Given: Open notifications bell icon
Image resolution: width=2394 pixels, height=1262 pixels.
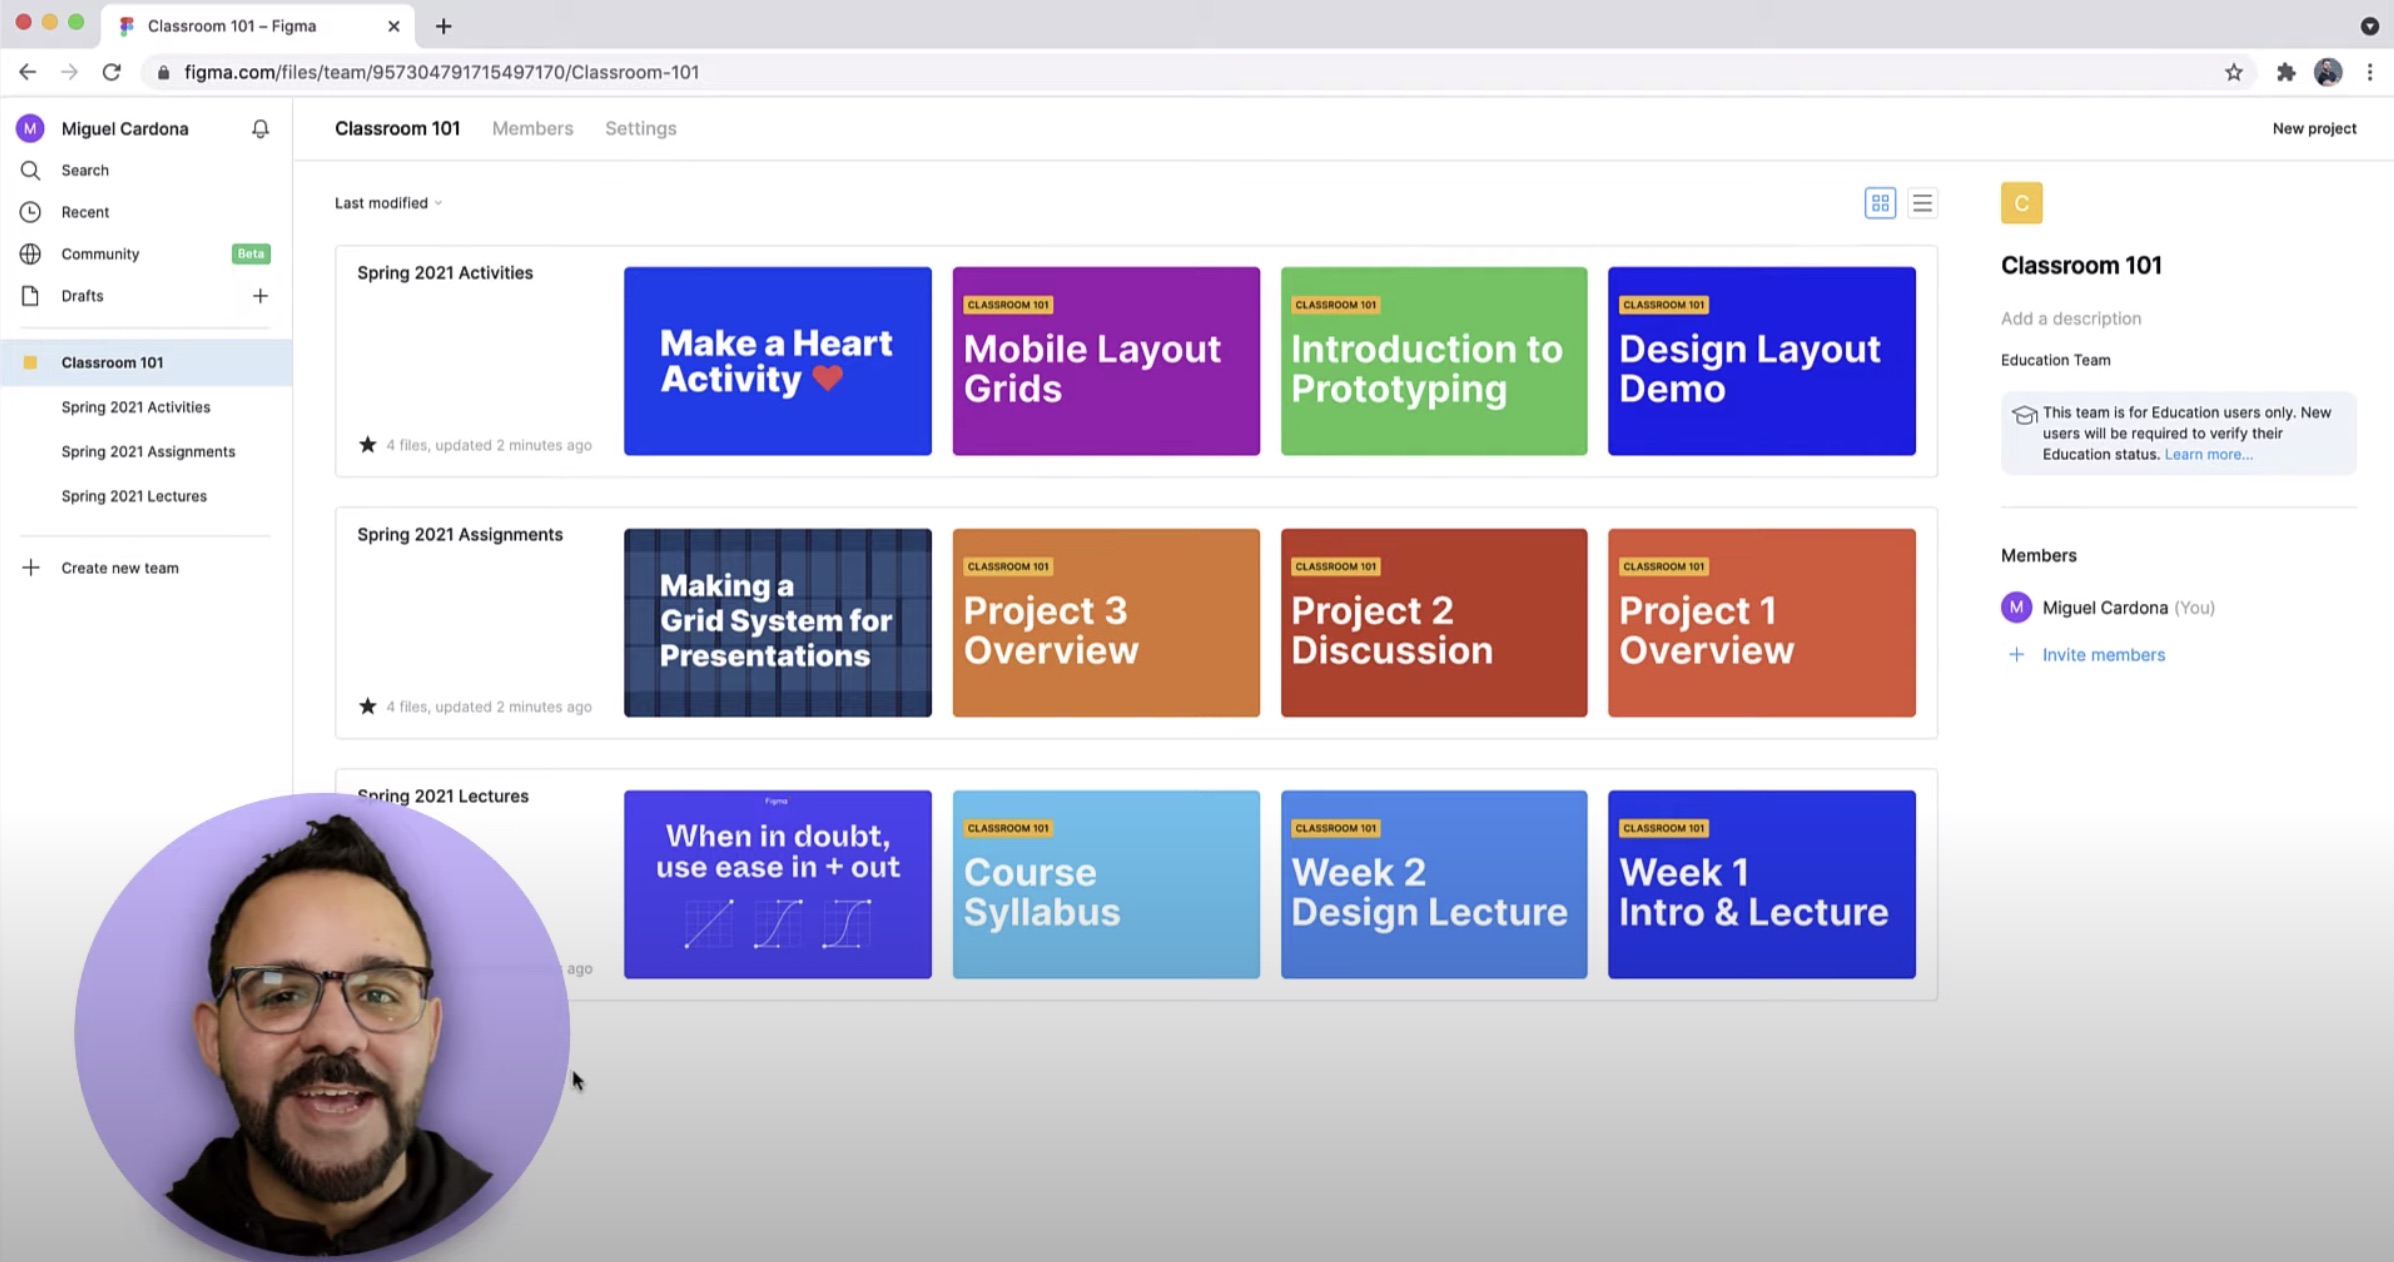Looking at the screenshot, I should click(260, 129).
